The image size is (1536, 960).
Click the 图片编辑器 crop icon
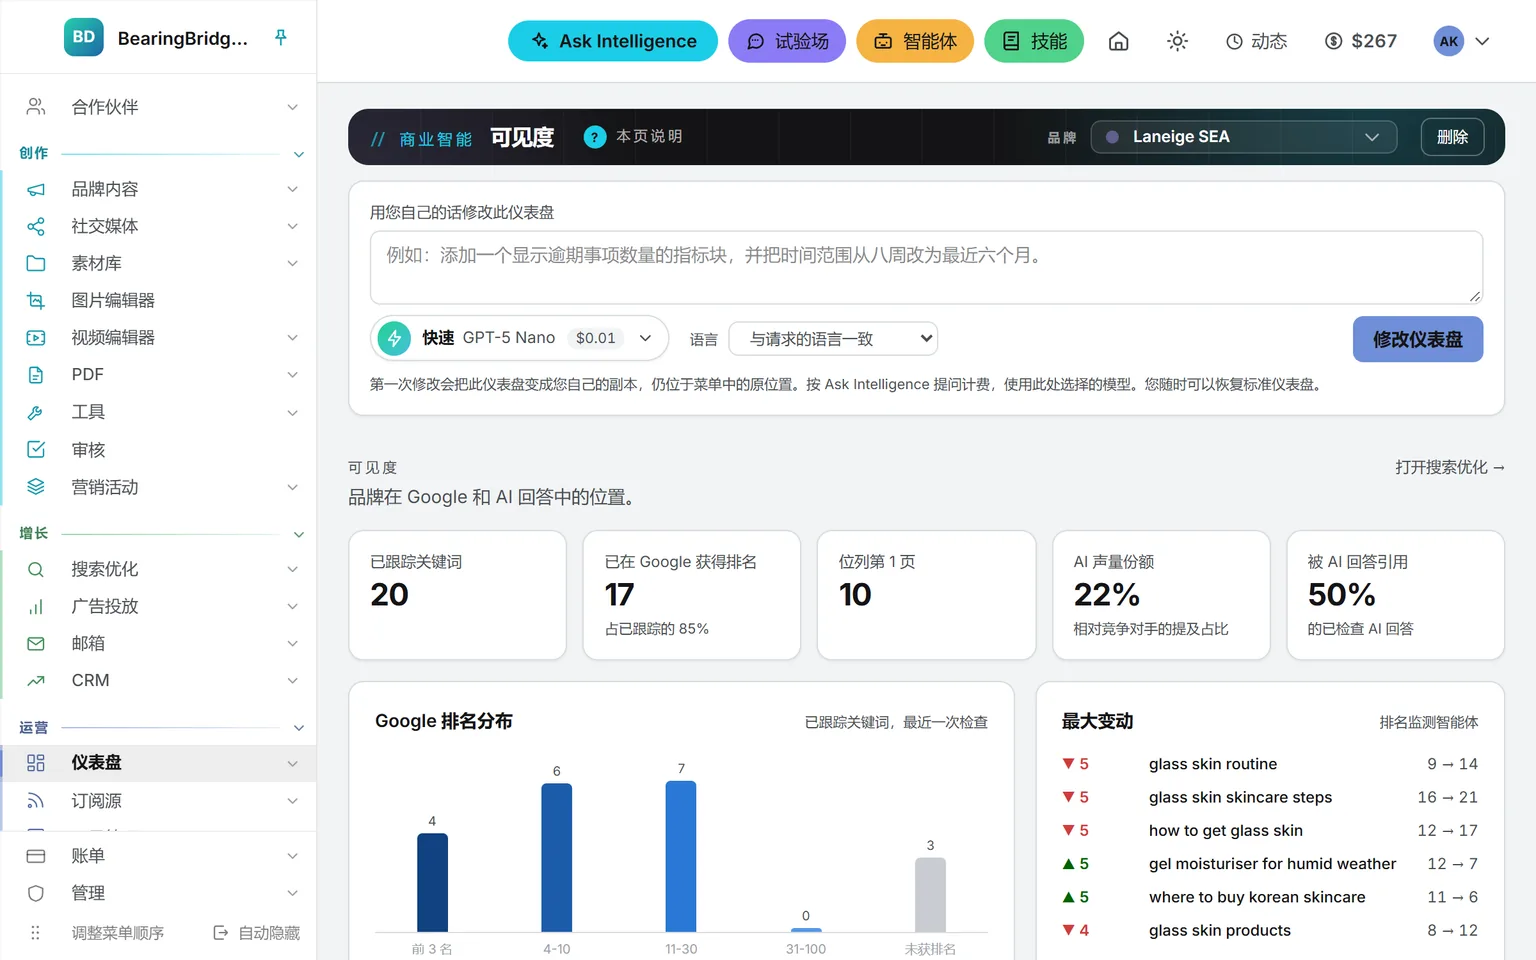point(36,300)
